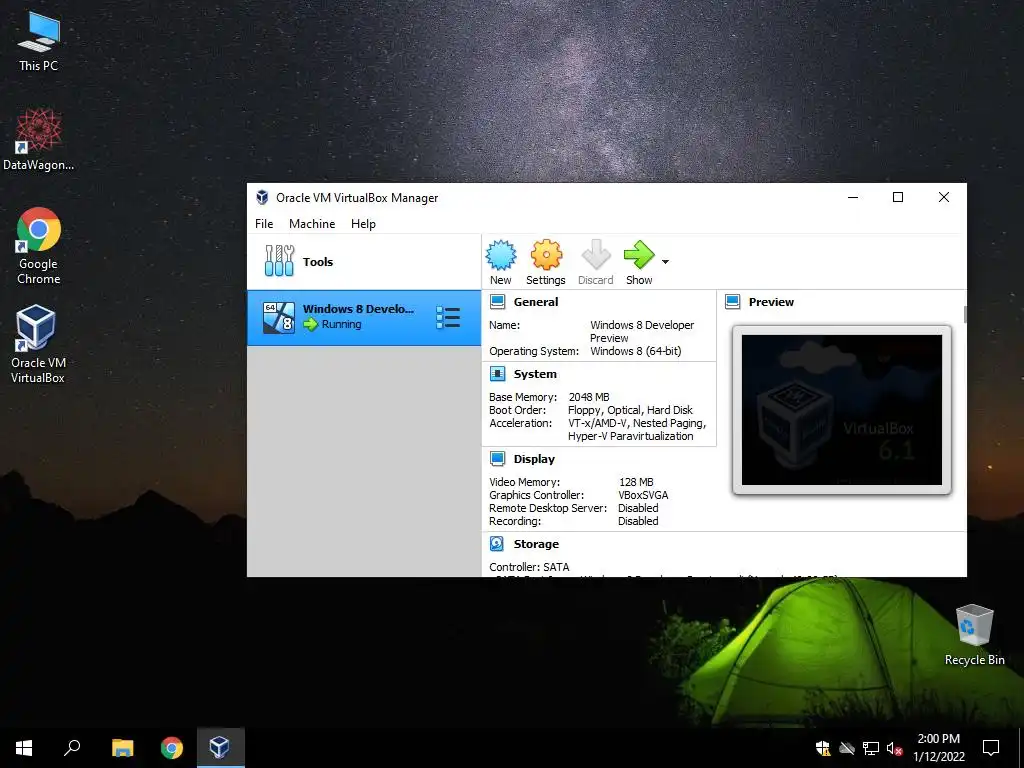Open the notification center icon
The width and height of the screenshot is (1024, 768).
pos(991,748)
